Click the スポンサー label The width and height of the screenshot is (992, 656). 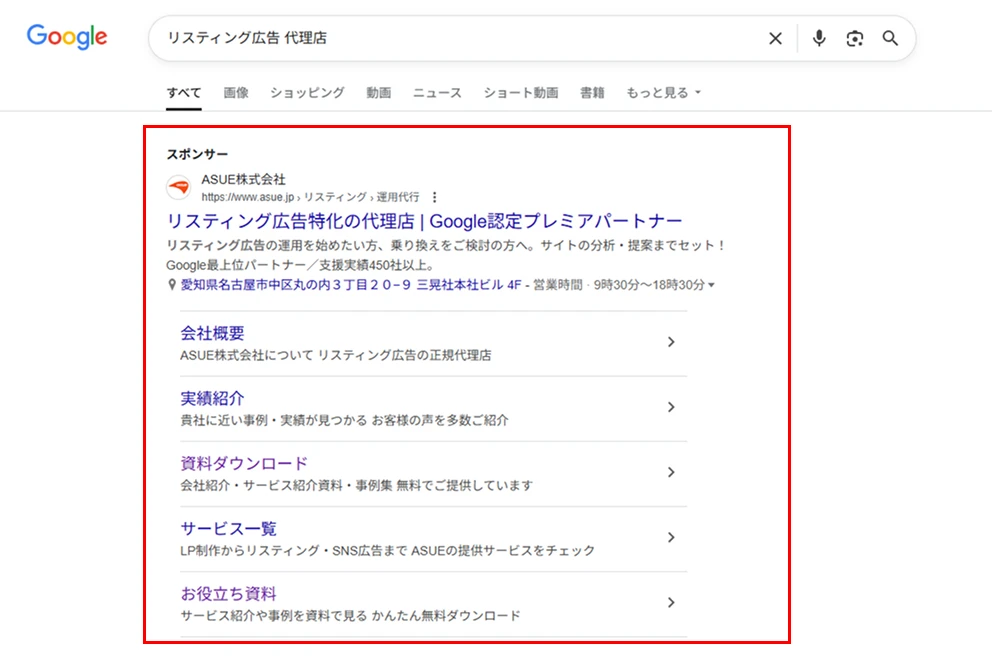click(197, 154)
